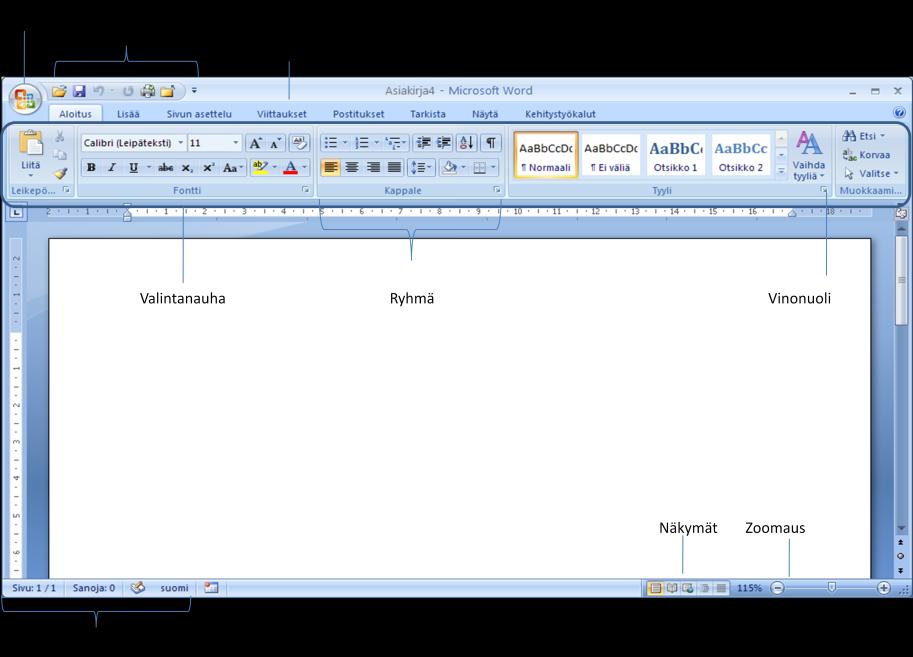
Task: Activate the Format Painter brush
Action: pos(60,174)
